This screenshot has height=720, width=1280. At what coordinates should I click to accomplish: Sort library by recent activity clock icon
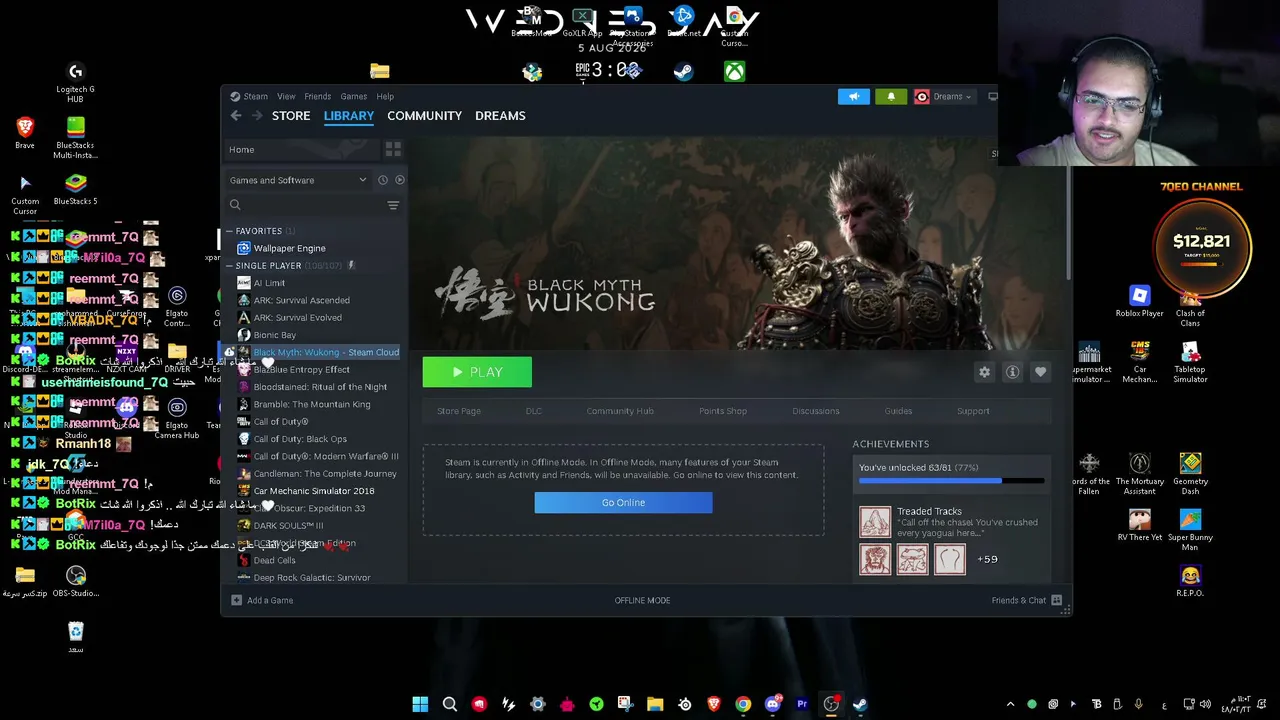382,180
